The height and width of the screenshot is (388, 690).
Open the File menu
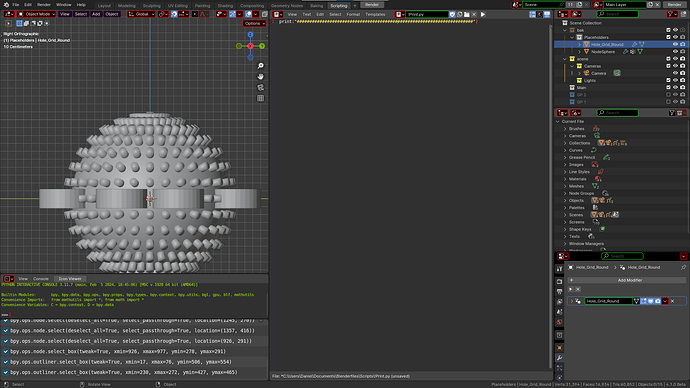coord(15,4)
